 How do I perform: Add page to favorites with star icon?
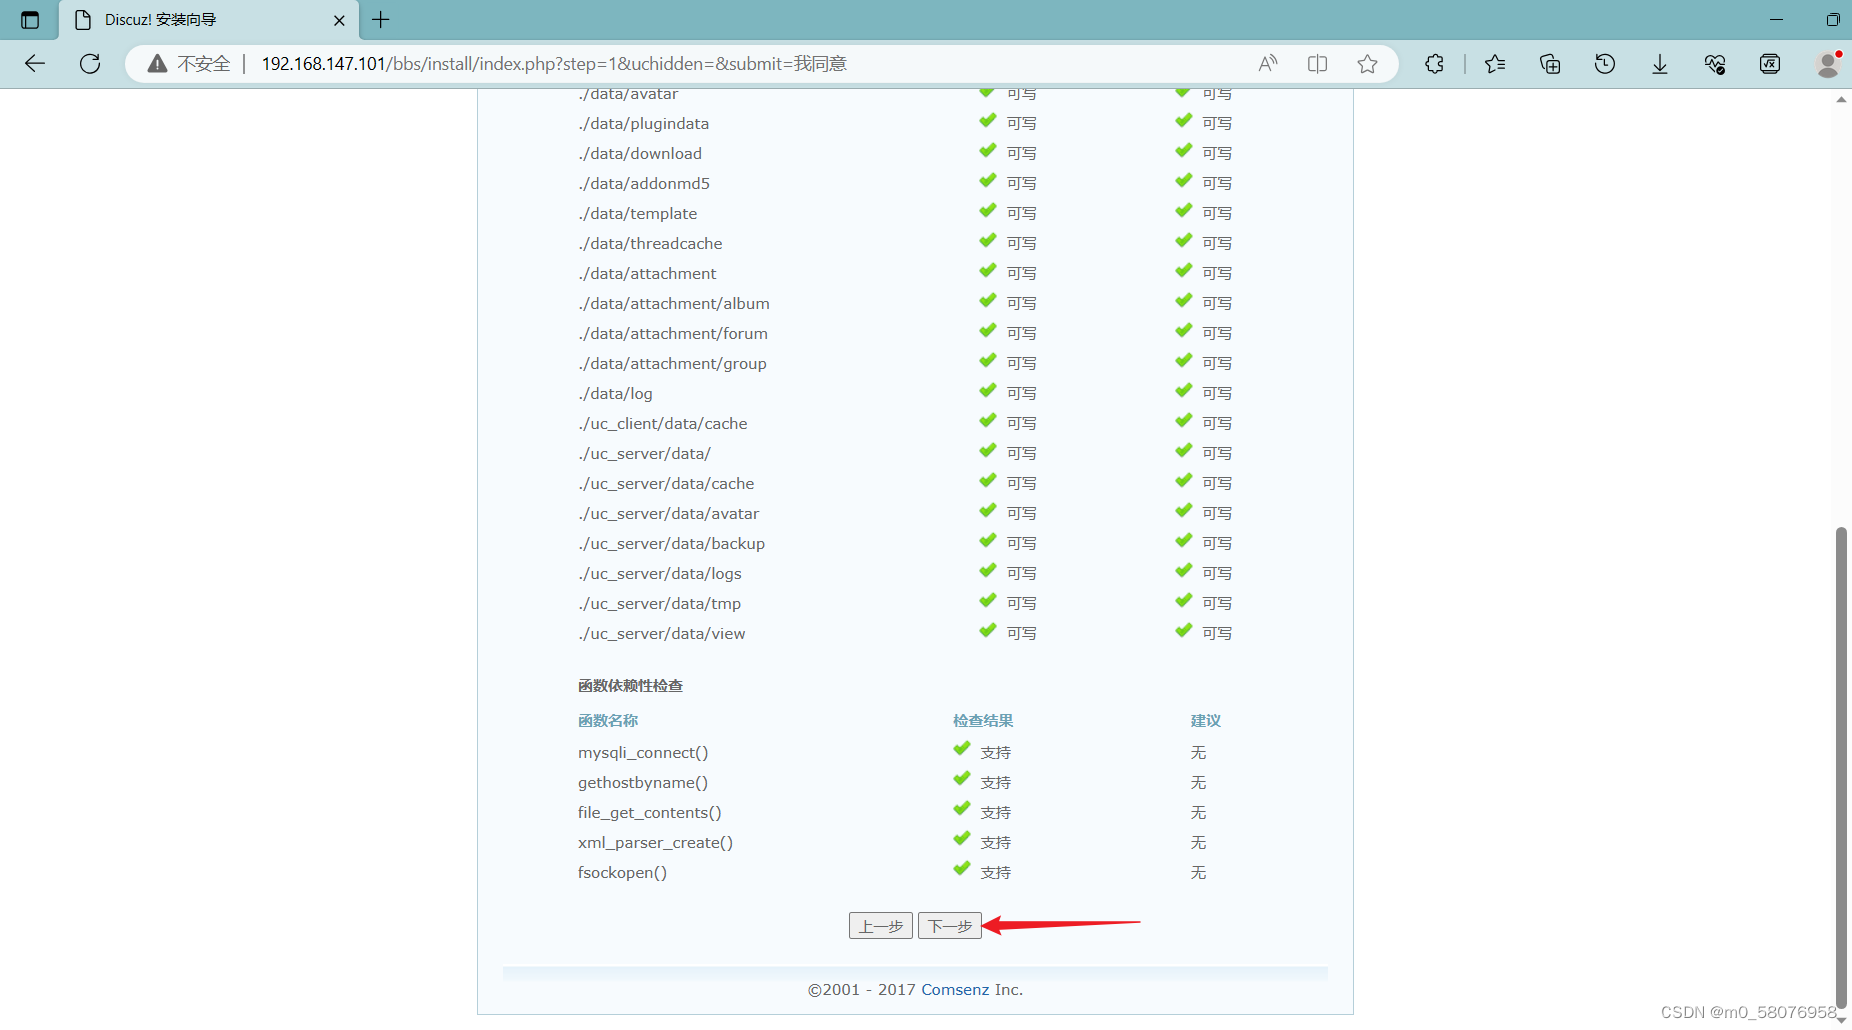(1367, 64)
